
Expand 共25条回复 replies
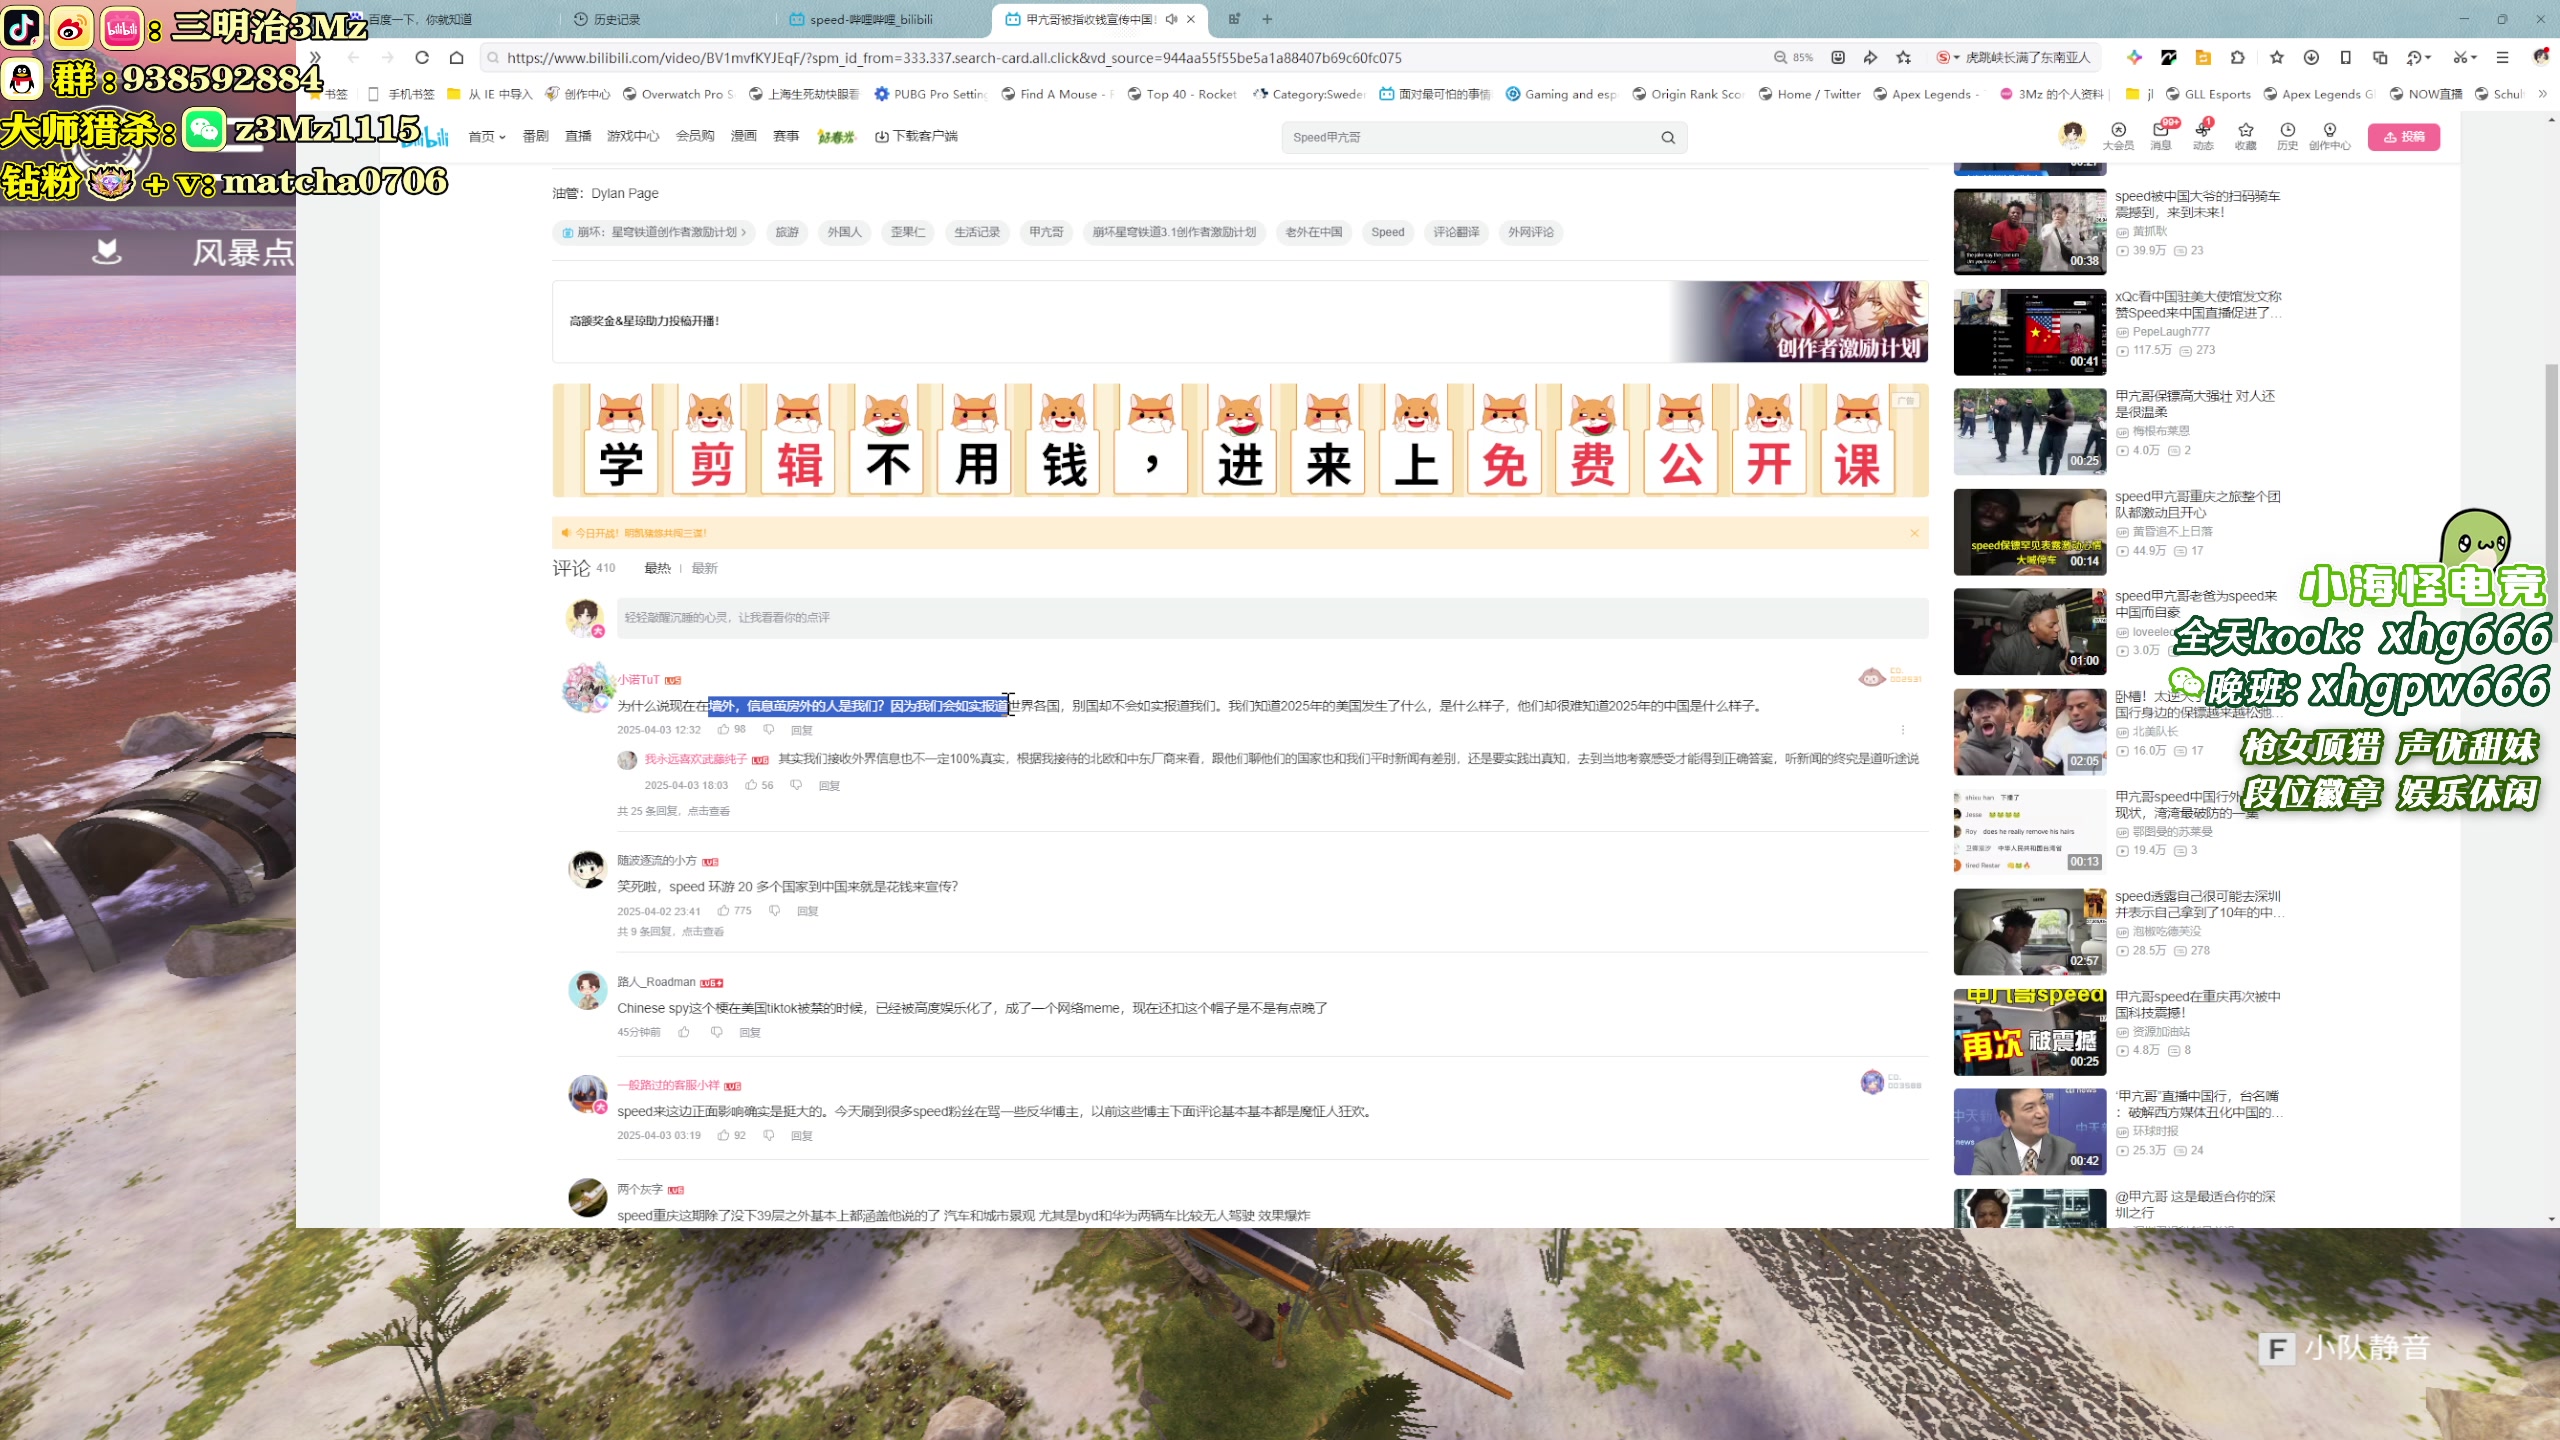tap(673, 811)
